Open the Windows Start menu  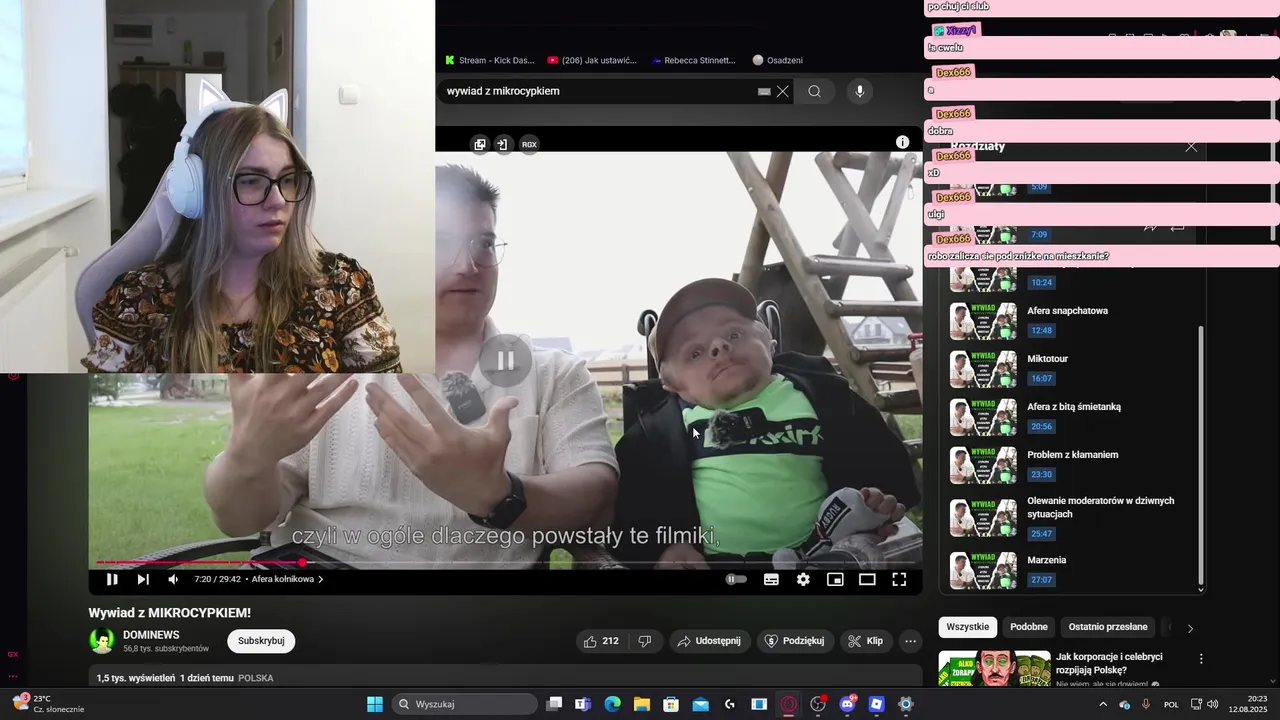[x=375, y=704]
